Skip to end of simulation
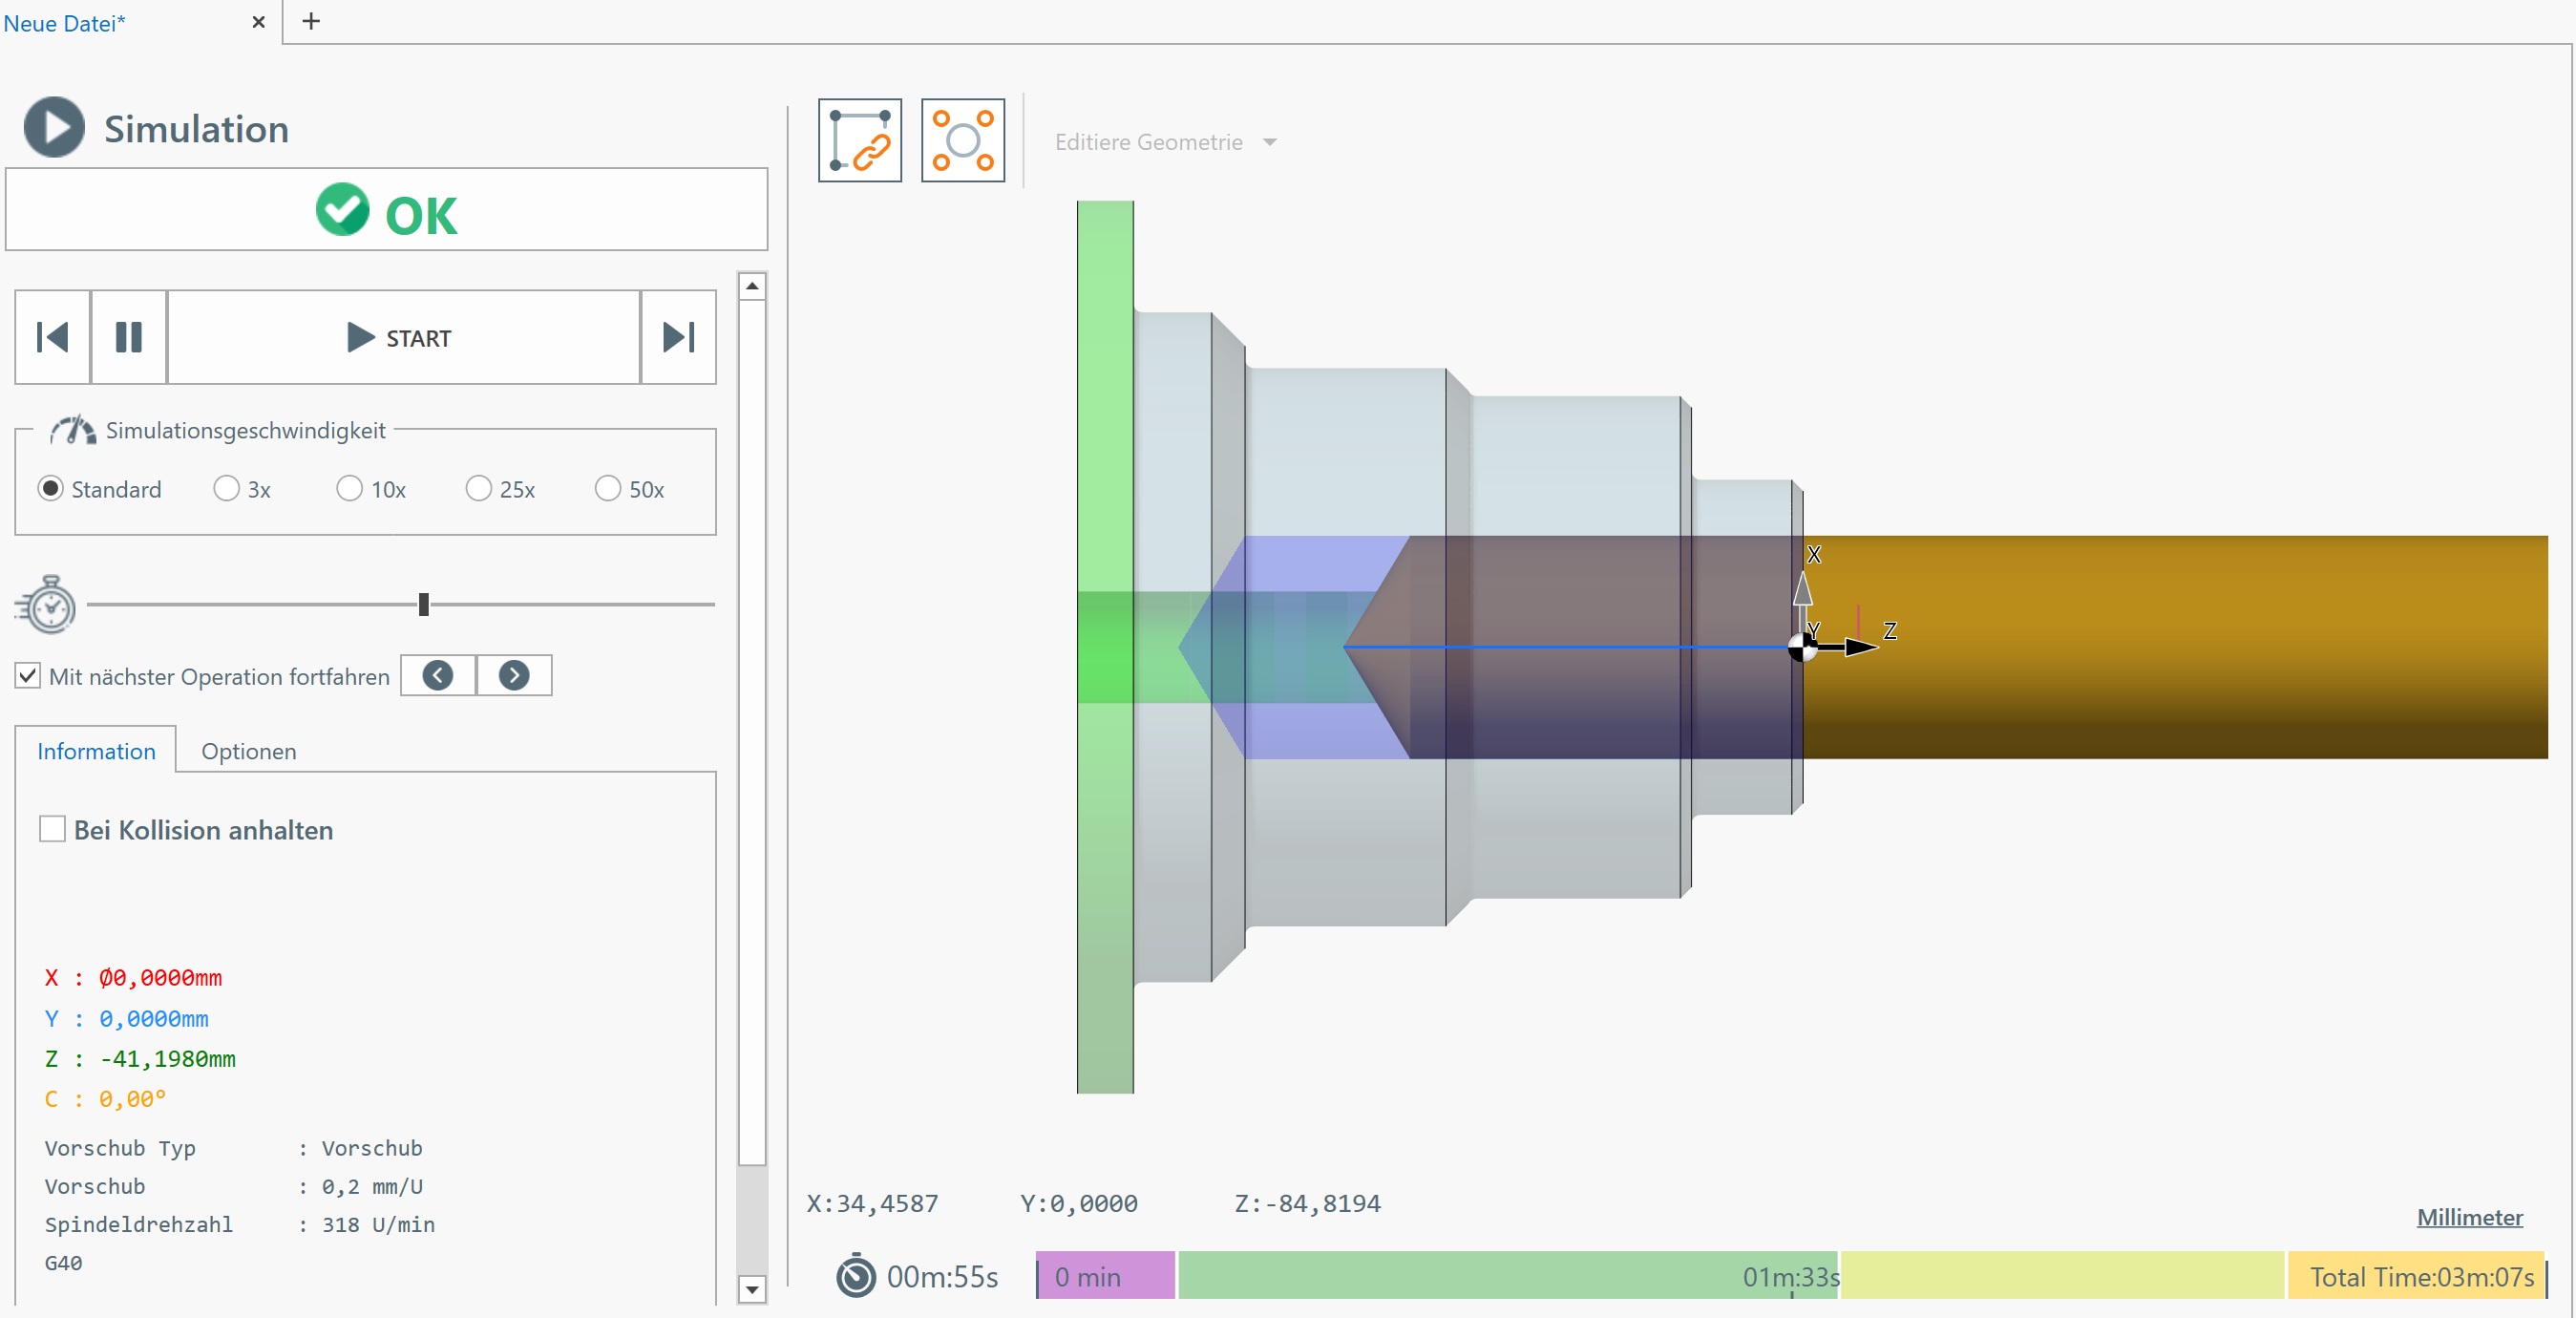2576x1318 pixels. pyautogui.click(x=678, y=337)
